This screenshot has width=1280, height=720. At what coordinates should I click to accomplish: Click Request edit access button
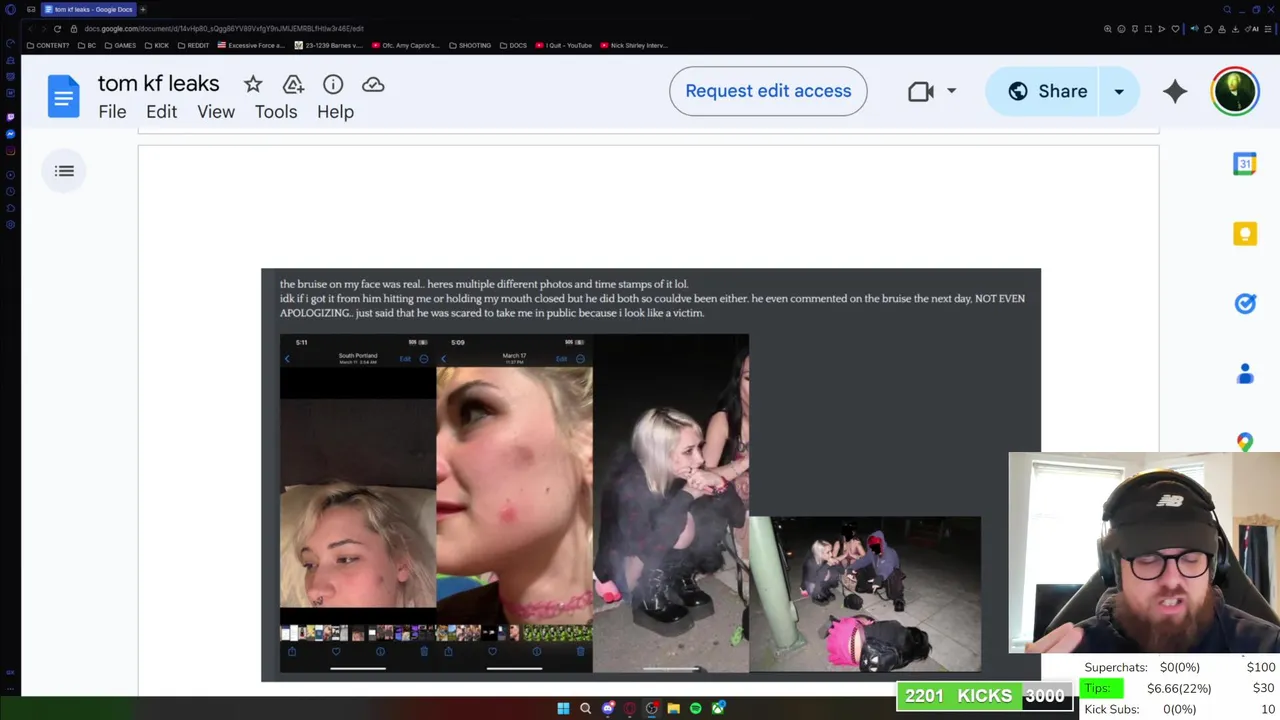[768, 91]
